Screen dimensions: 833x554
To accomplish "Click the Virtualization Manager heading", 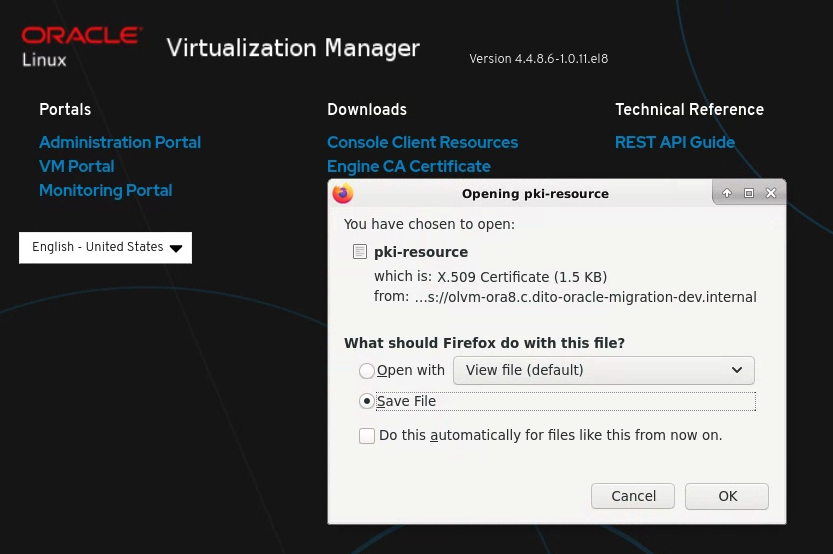I will click(293, 48).
